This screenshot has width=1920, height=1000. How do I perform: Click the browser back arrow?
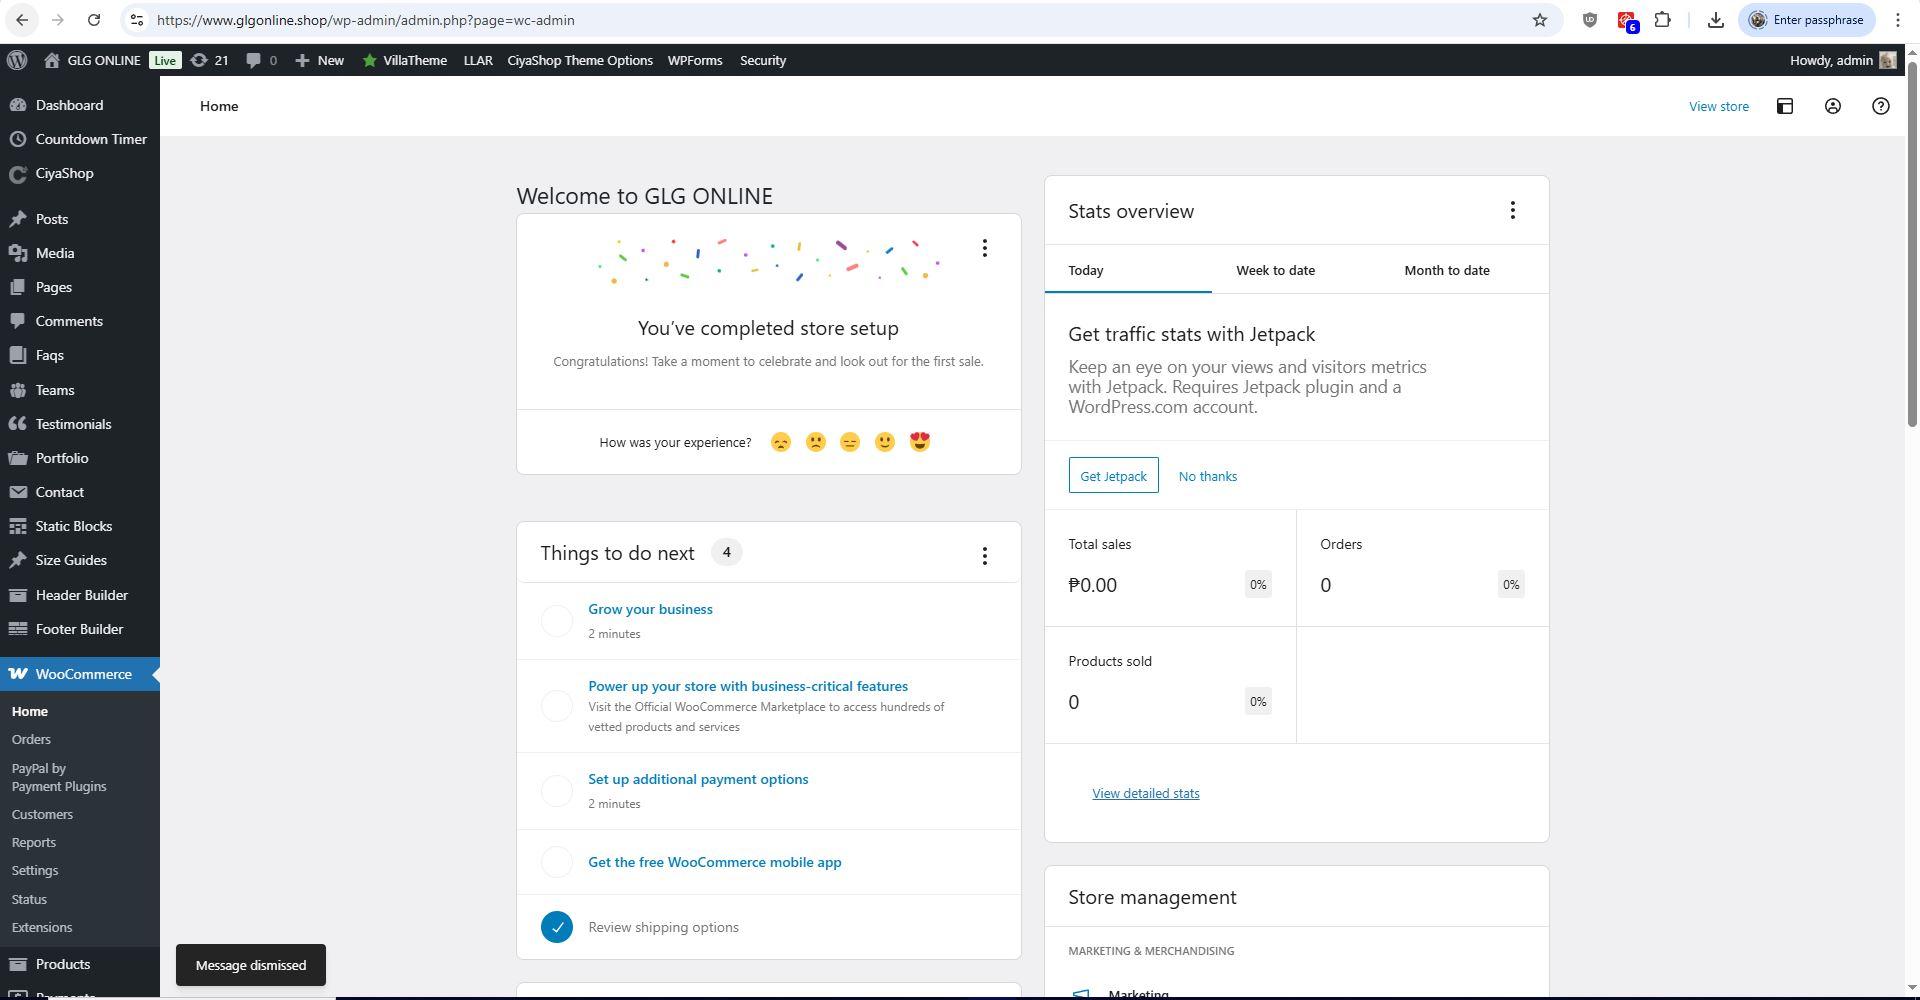click(x=22, y=20)
